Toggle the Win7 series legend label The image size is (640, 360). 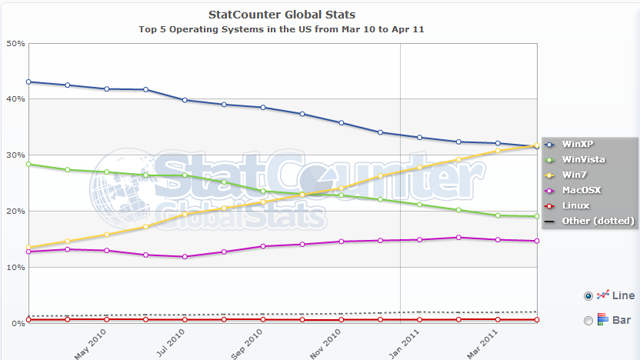pos(574,175)
